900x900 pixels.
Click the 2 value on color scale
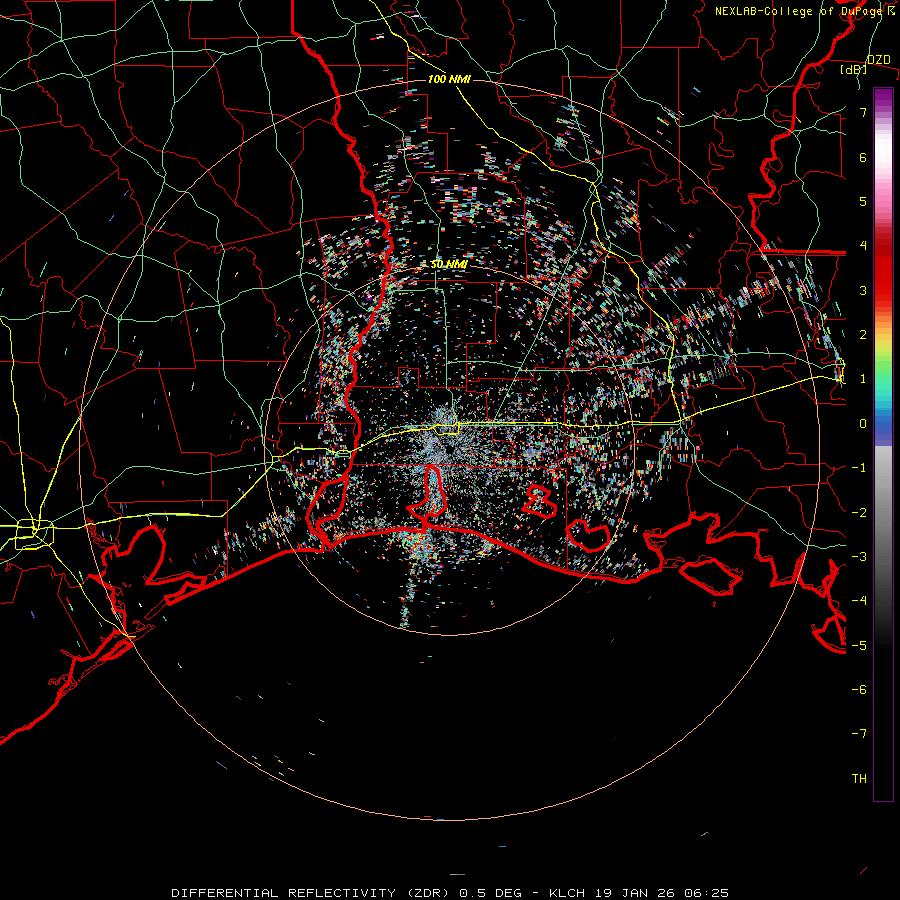pyautogui.click(x=863, y=335)
